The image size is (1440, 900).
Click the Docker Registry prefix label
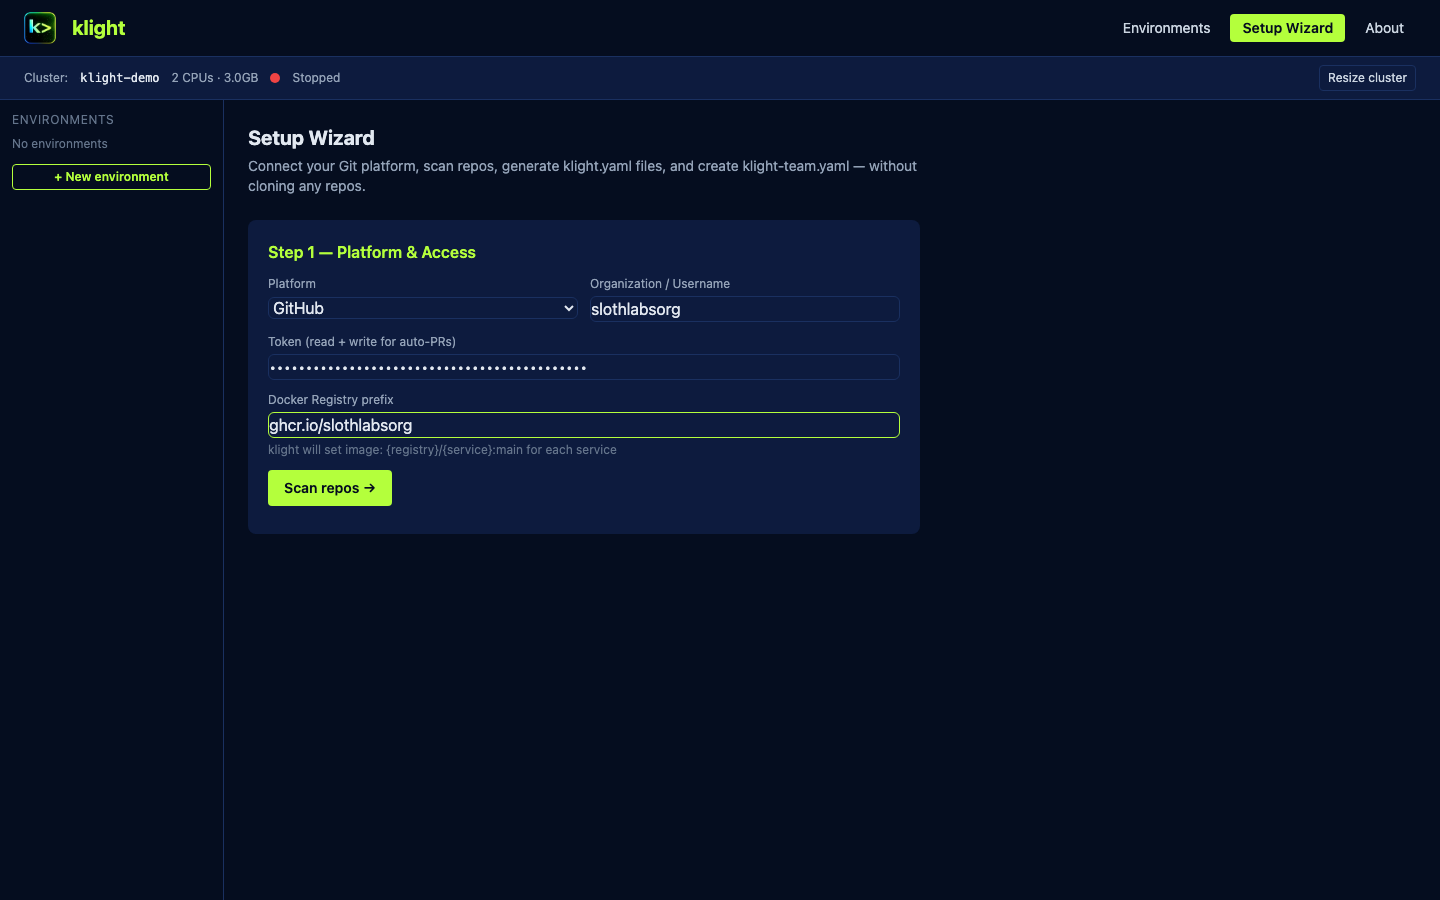click(331, 400)
